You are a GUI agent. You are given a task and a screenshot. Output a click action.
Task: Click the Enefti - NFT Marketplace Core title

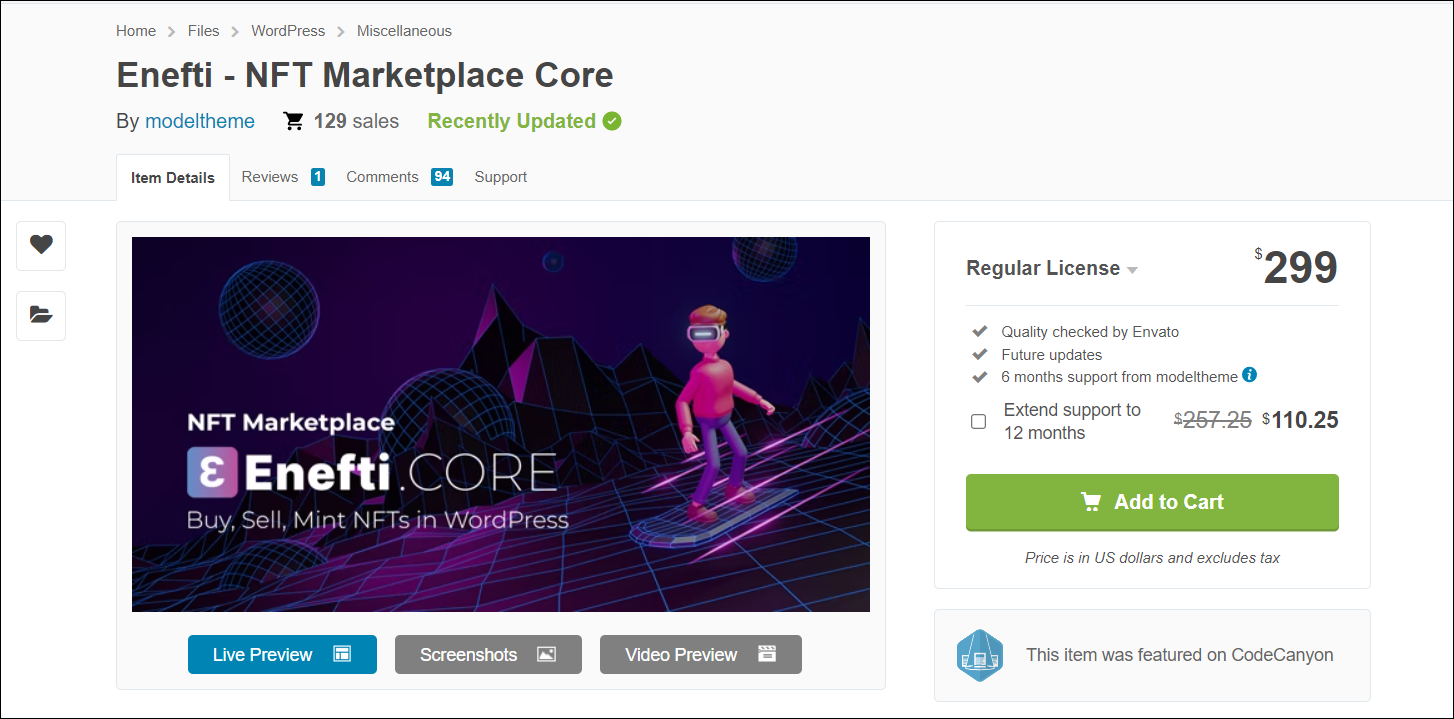(365, 75)
